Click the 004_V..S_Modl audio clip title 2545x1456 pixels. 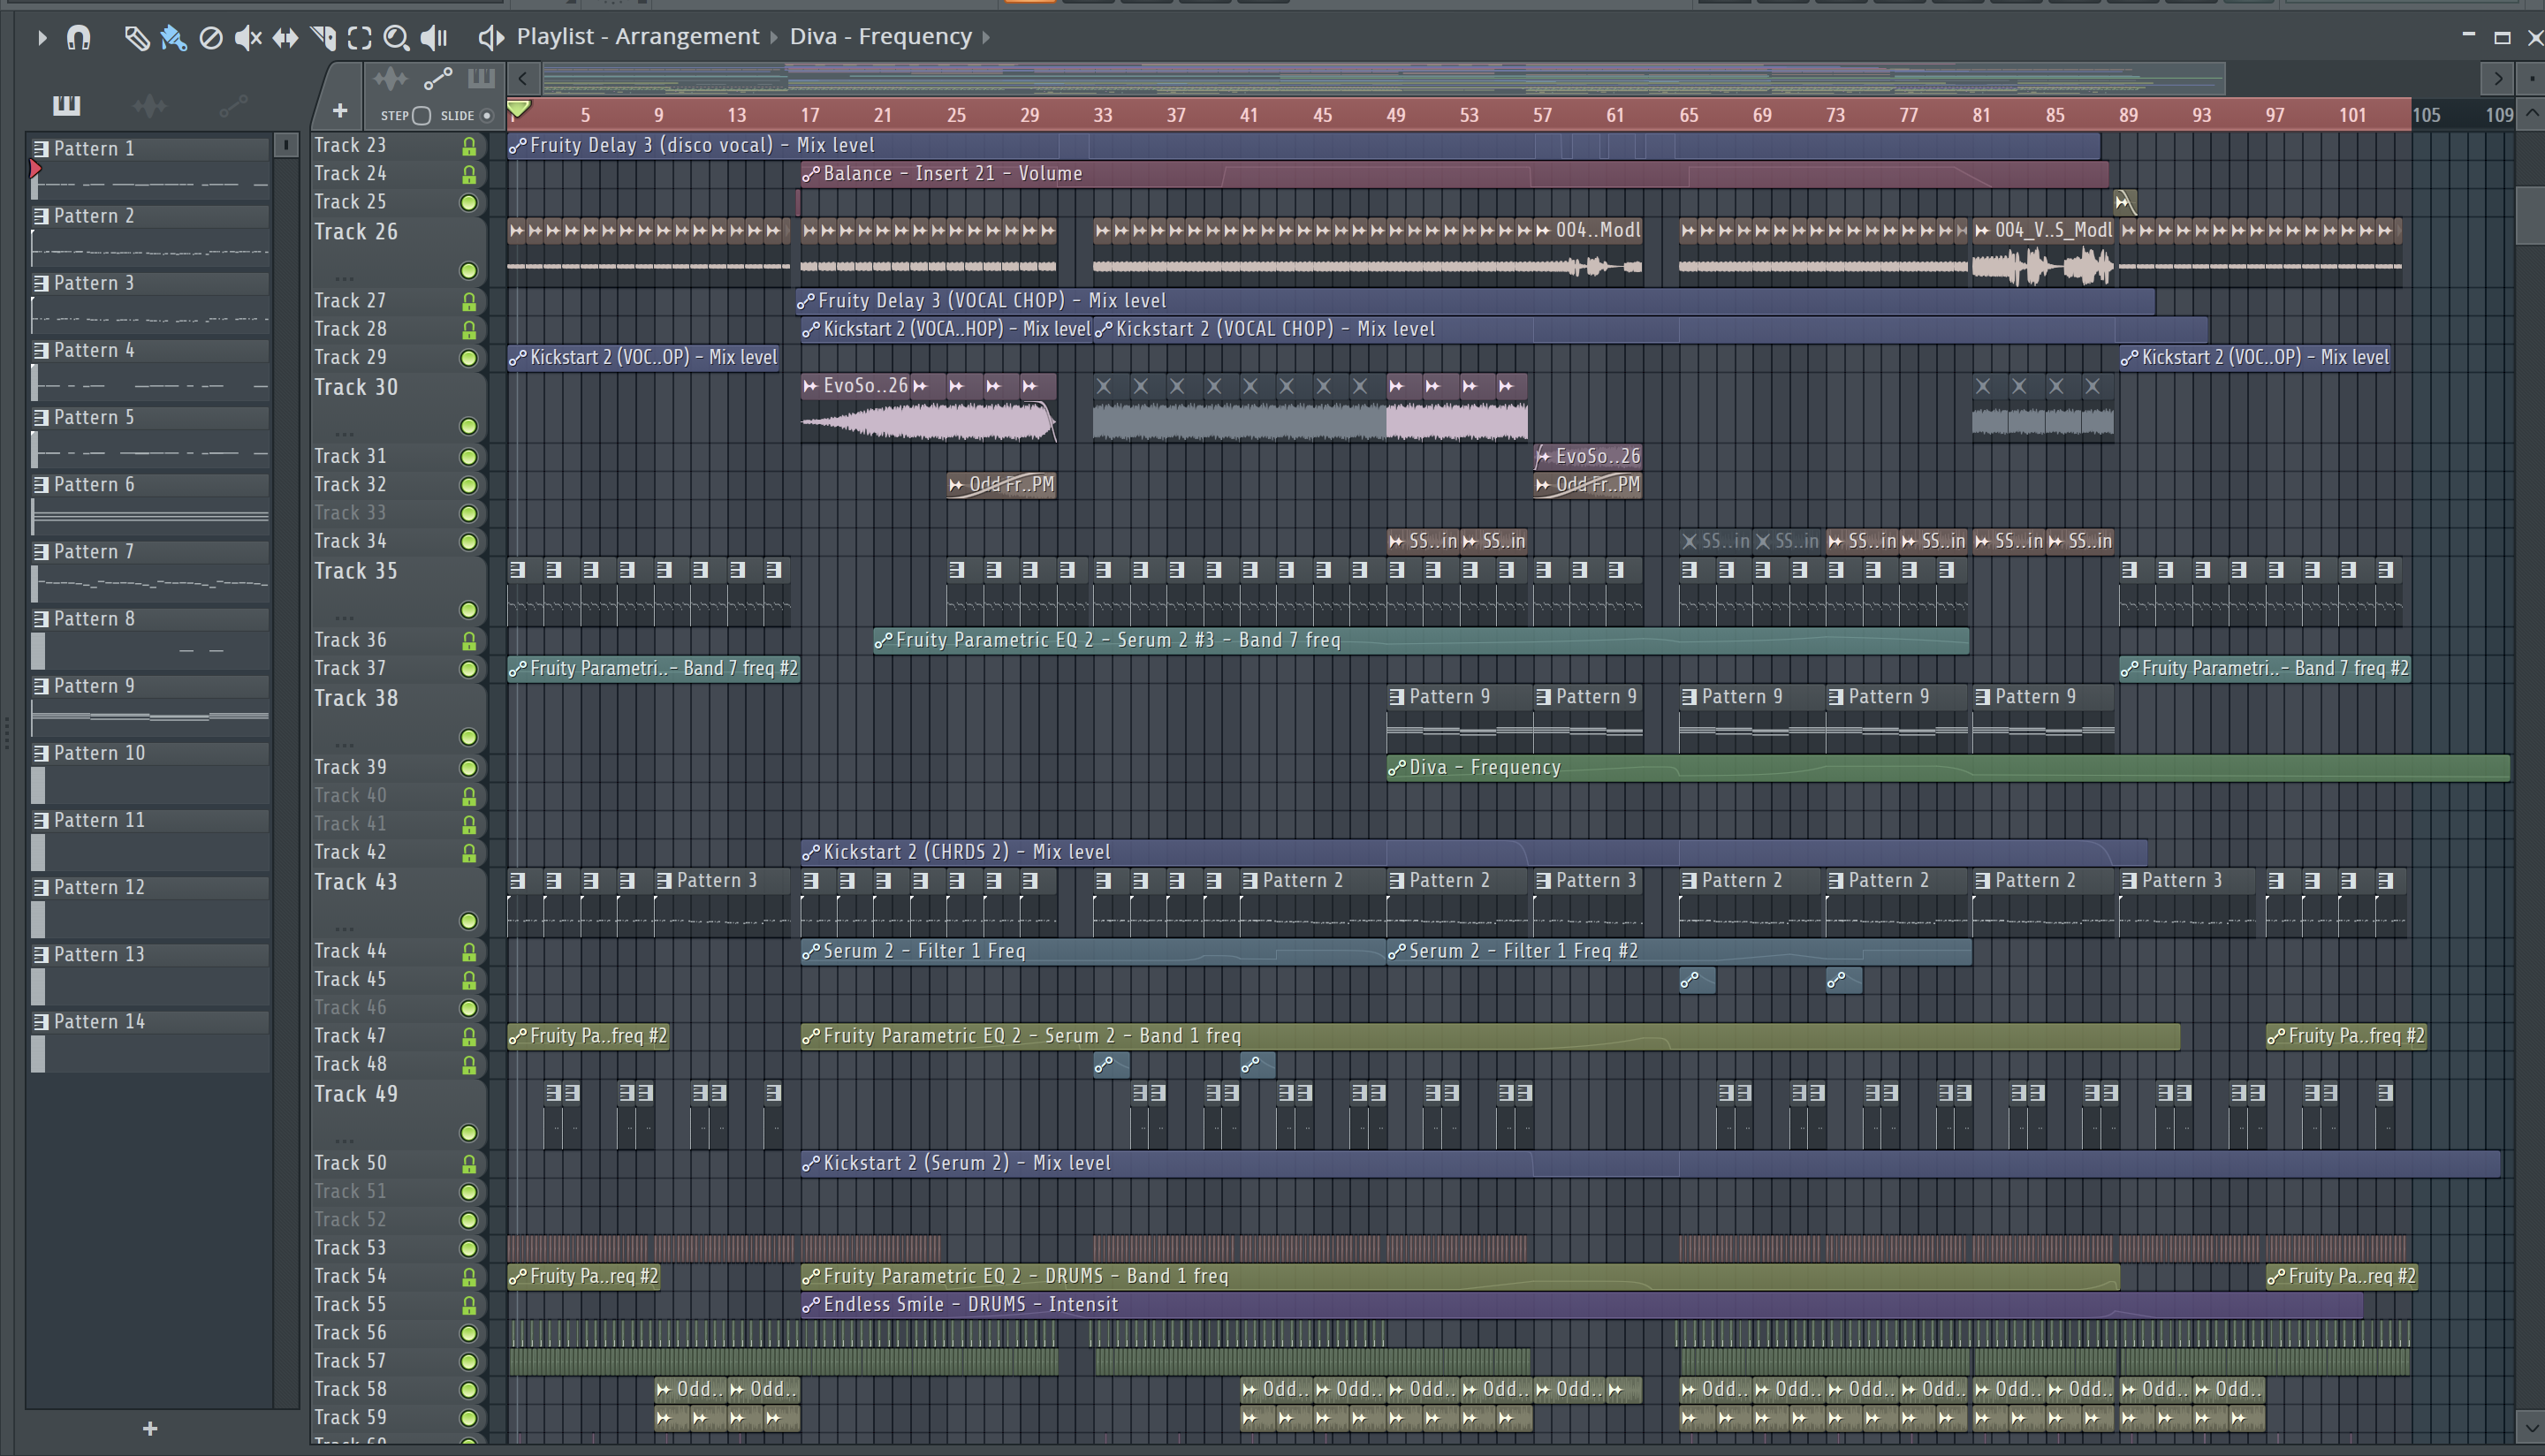pyautogui.click(x=2053, y=231)
